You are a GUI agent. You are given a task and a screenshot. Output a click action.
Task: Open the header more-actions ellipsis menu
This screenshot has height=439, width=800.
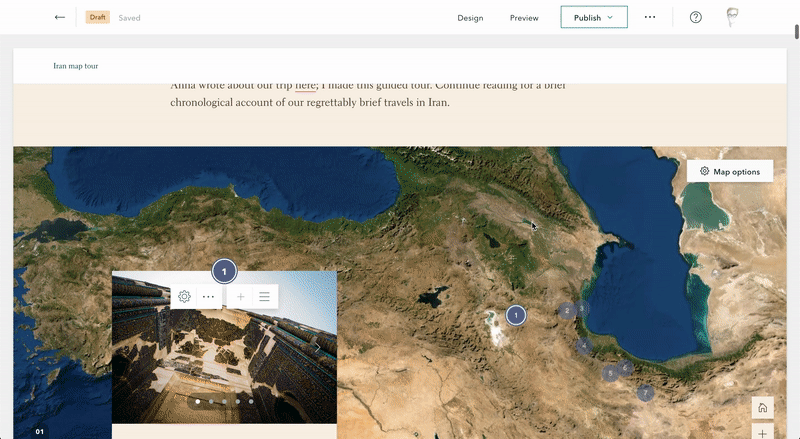[649, 17]
